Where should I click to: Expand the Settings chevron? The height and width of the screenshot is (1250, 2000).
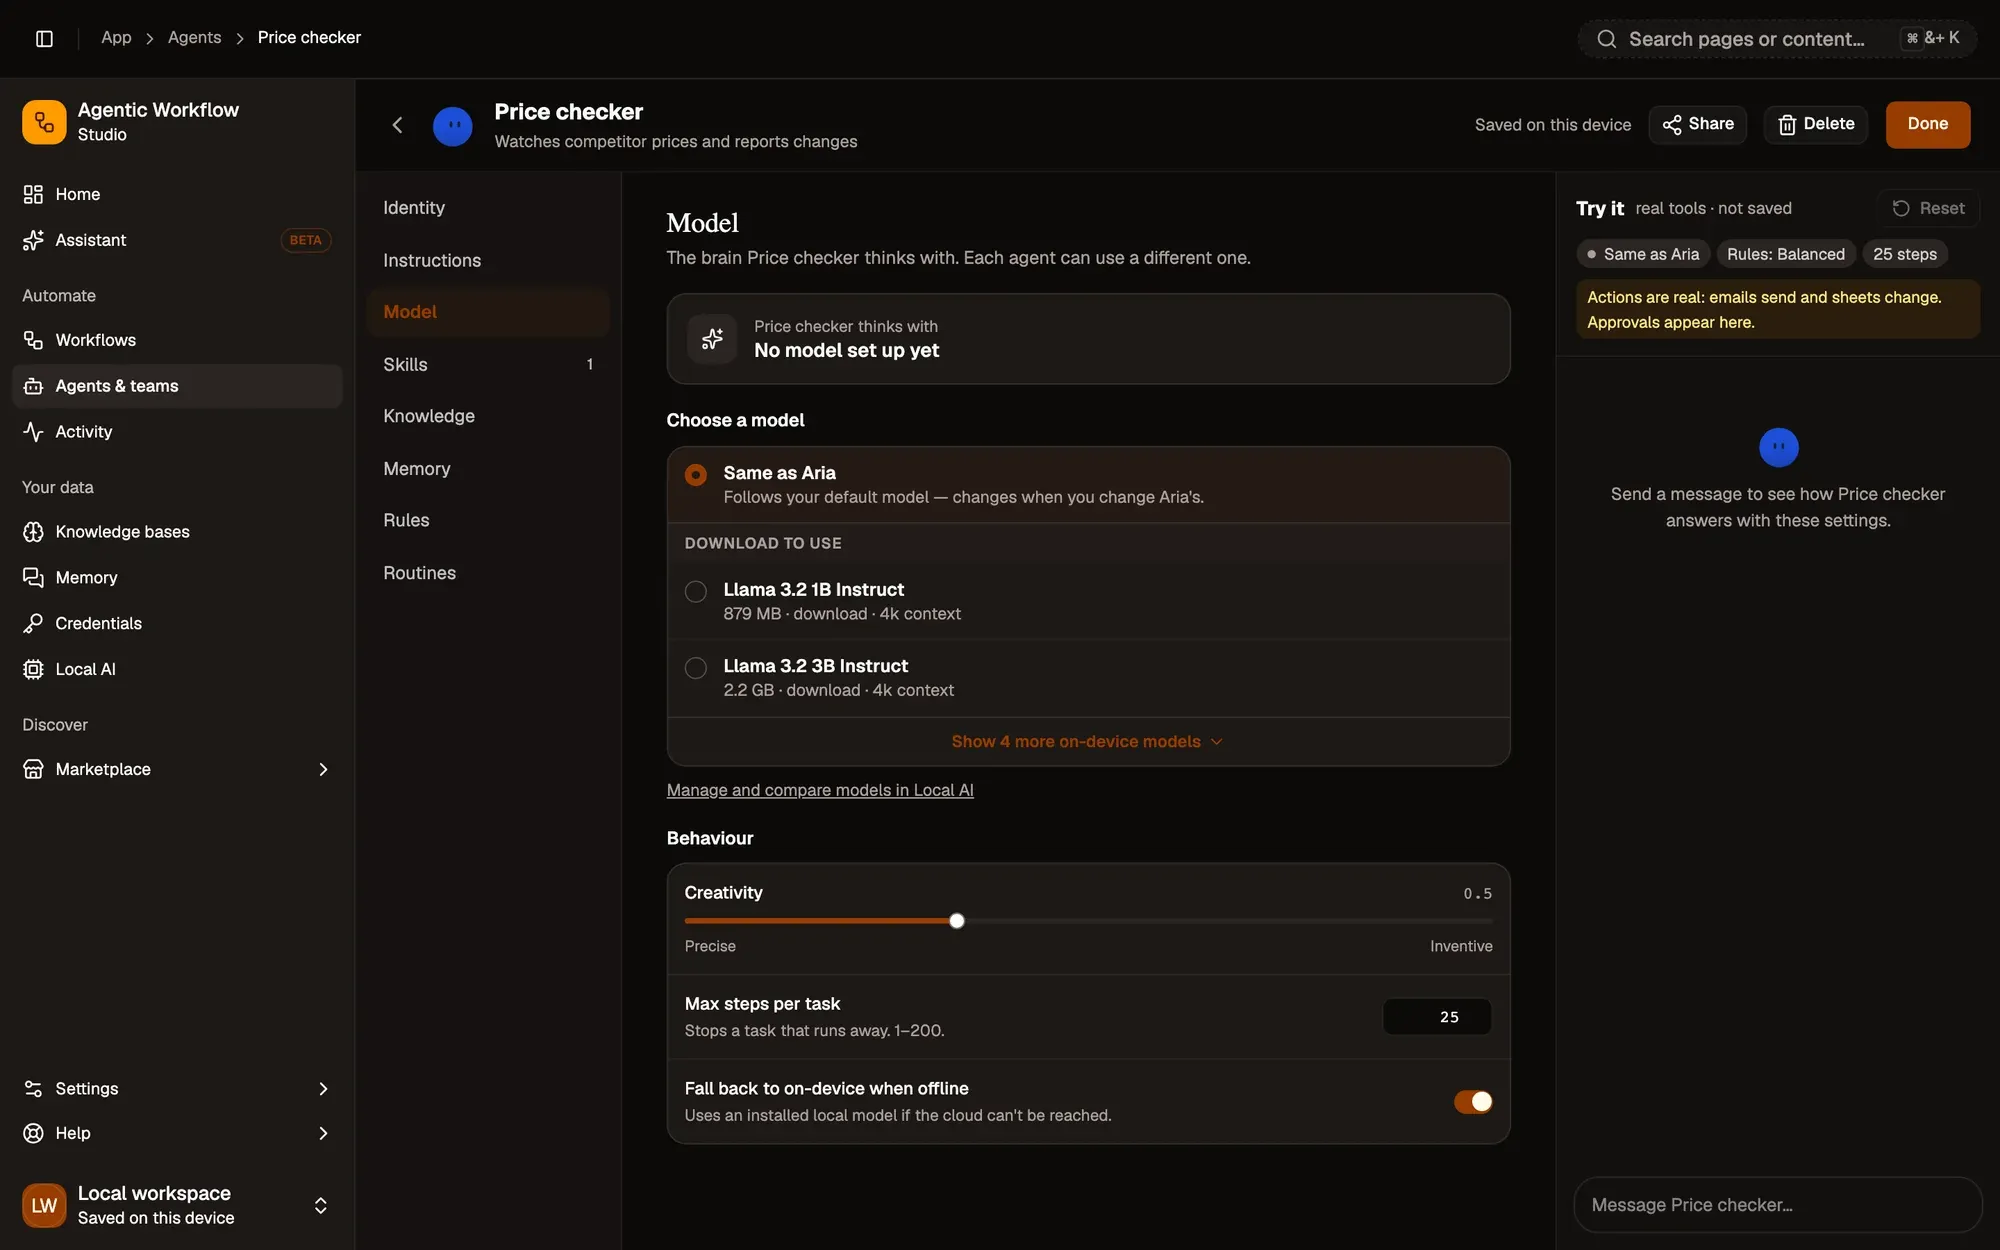click(x=323, y=1088)
